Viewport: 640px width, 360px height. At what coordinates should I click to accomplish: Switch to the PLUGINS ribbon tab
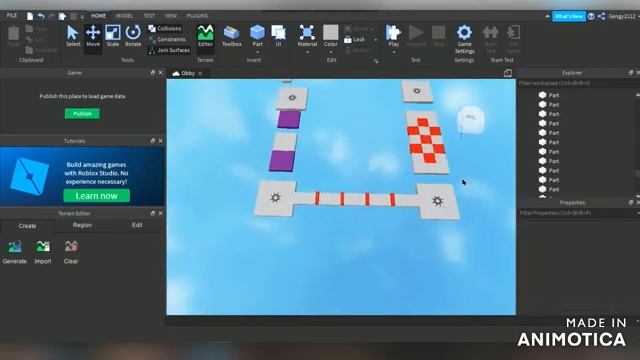pyautogui.click(x=197, y=16)
